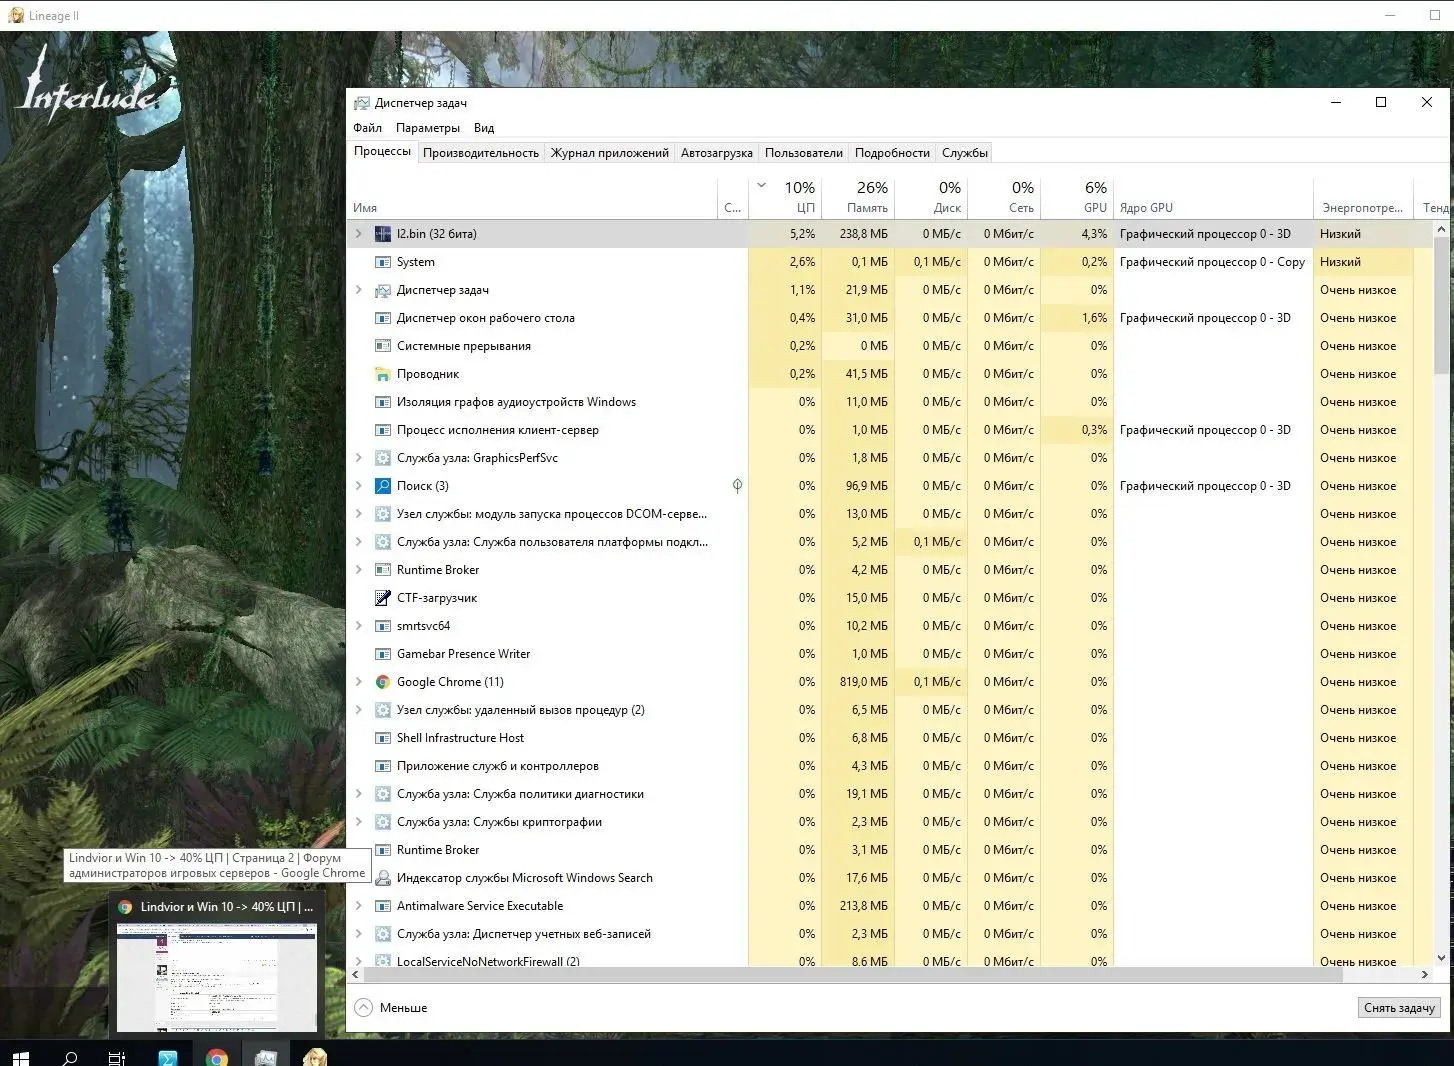Click the Снять задачу button
This screenshot has width=1454, height=1066.
tap(1399, 1008)
